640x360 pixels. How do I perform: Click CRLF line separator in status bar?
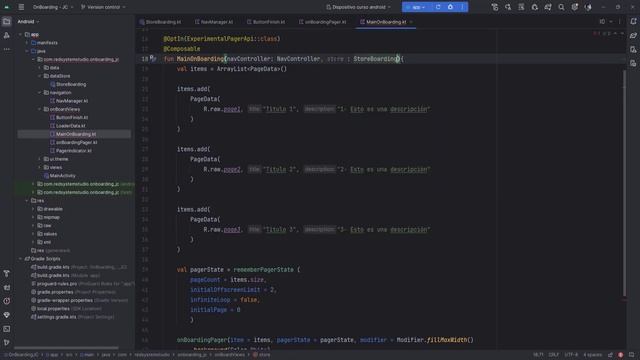(x=553, y=355)
